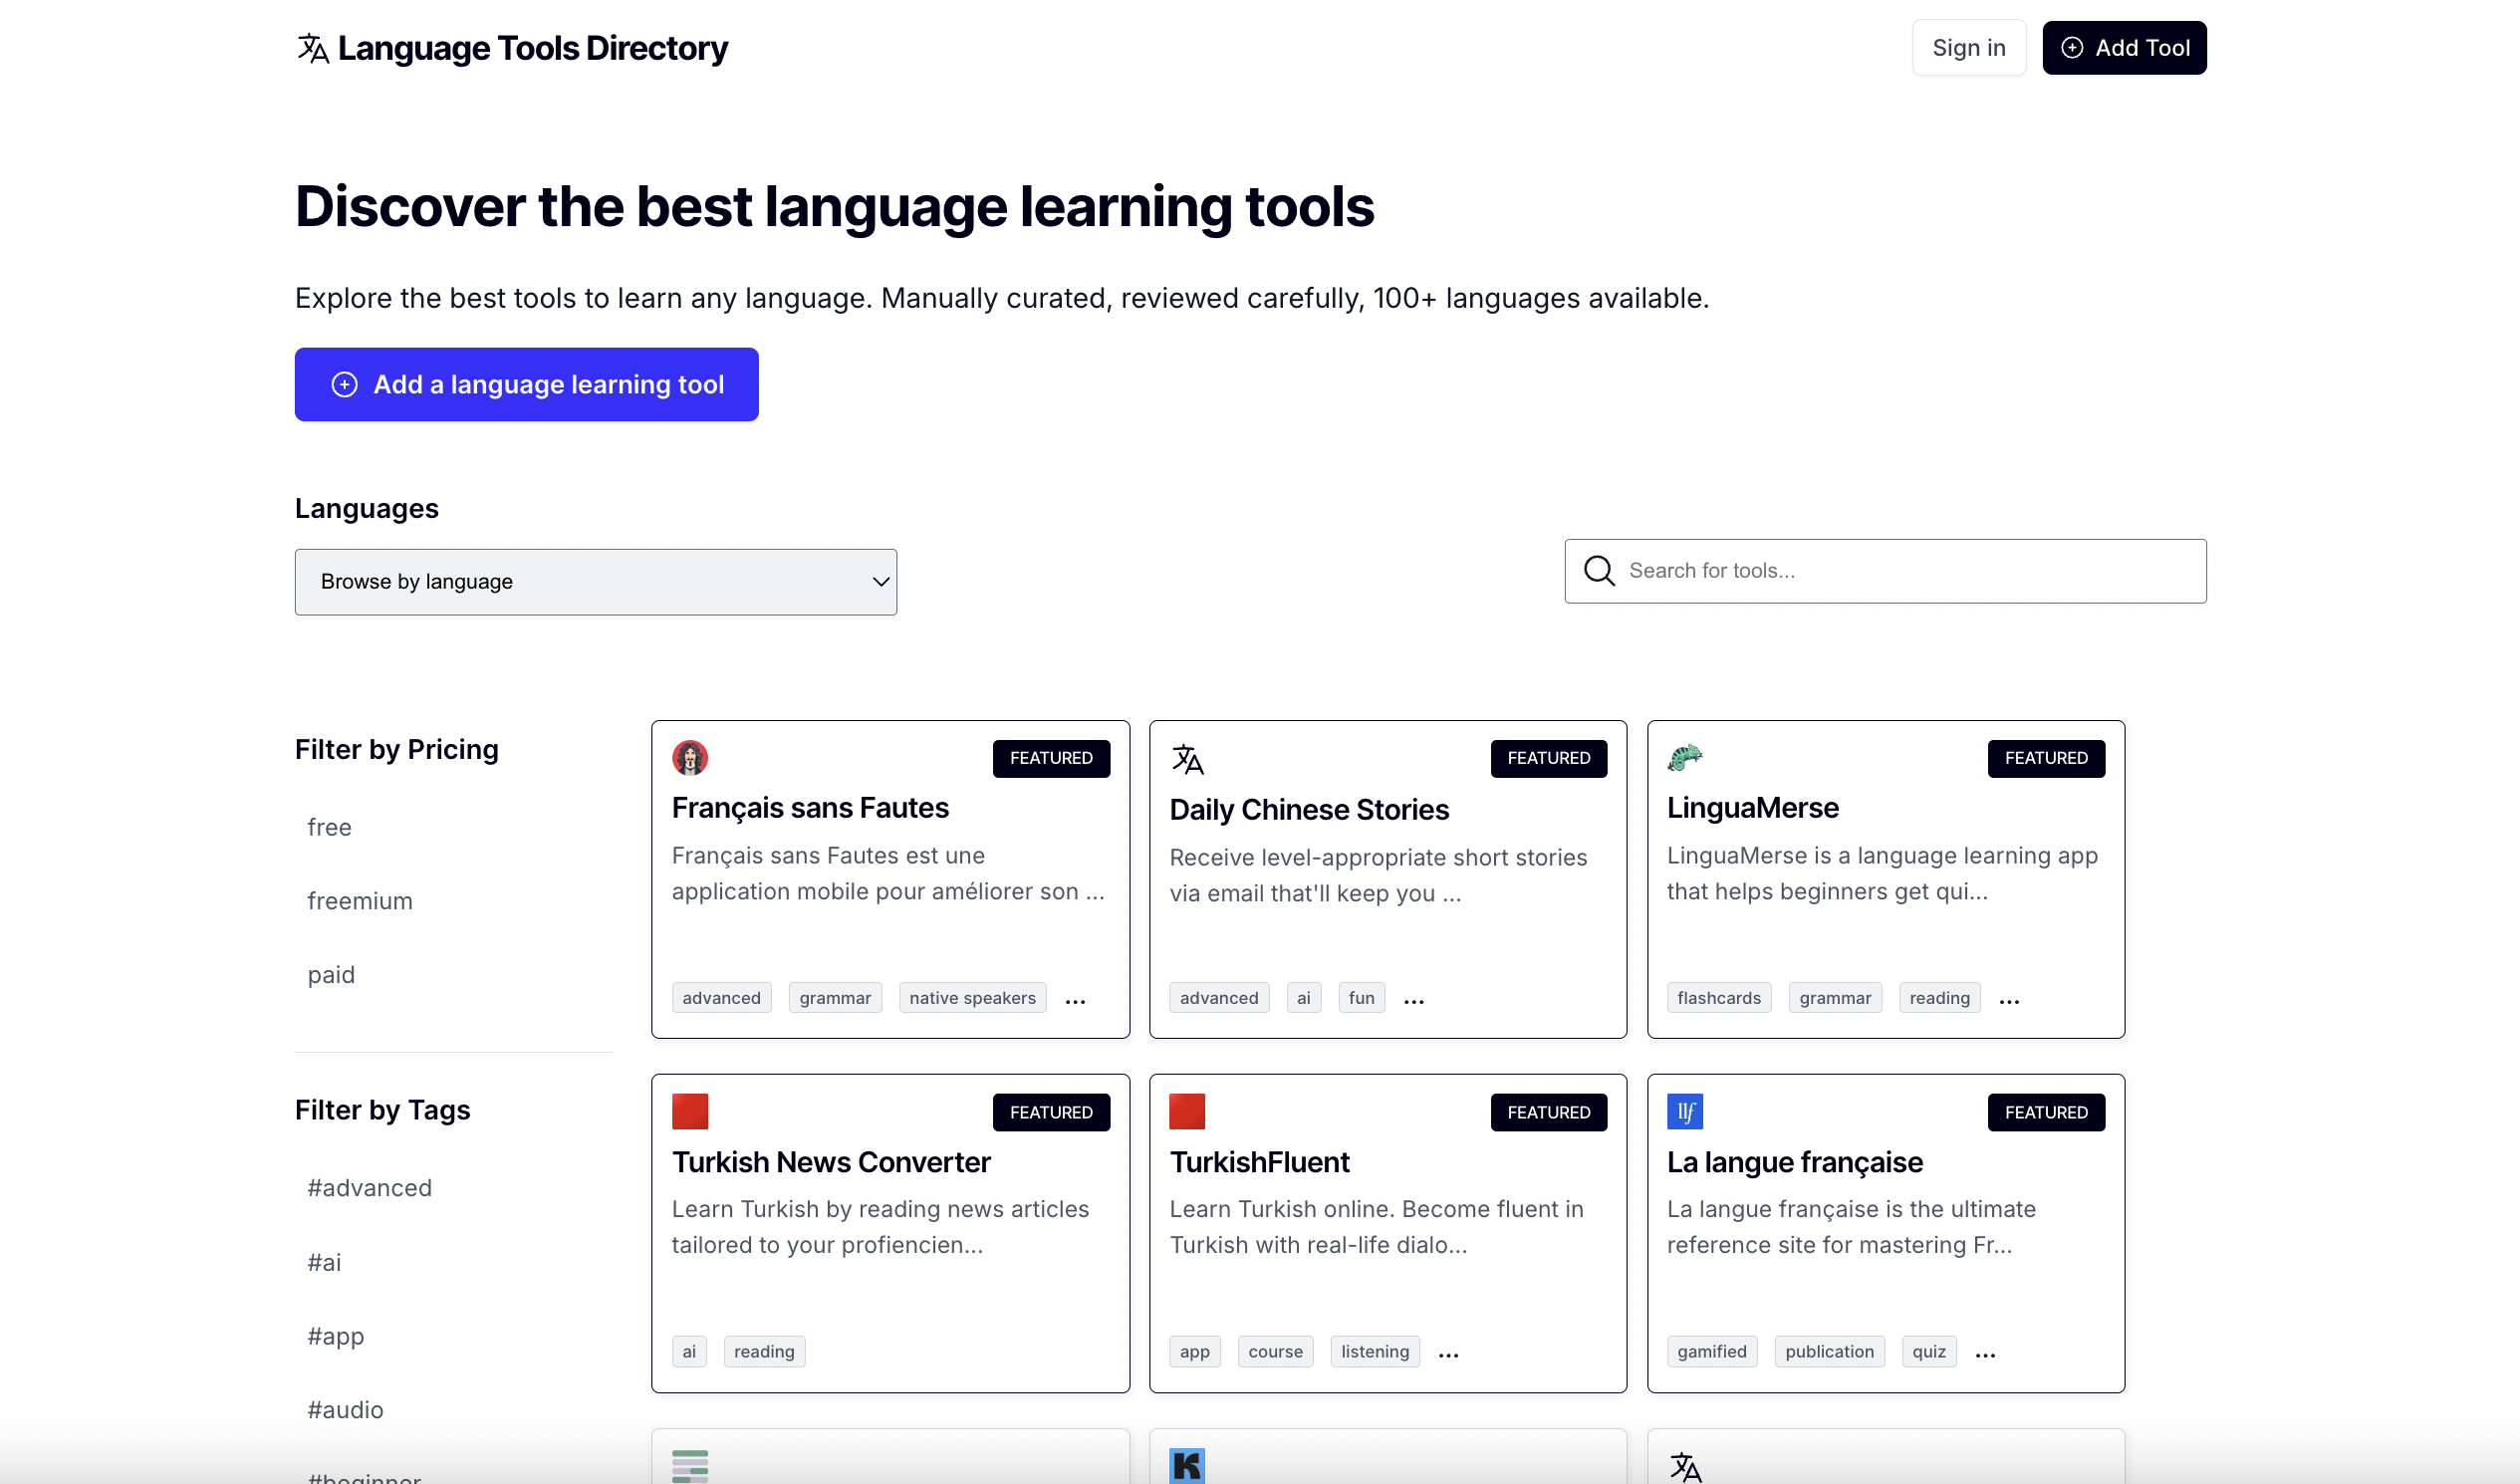Image resolution: width=2520 pixels, height=1484 pixels.
Task: Click Add a language learning tool button
Action: pos(526,385)
